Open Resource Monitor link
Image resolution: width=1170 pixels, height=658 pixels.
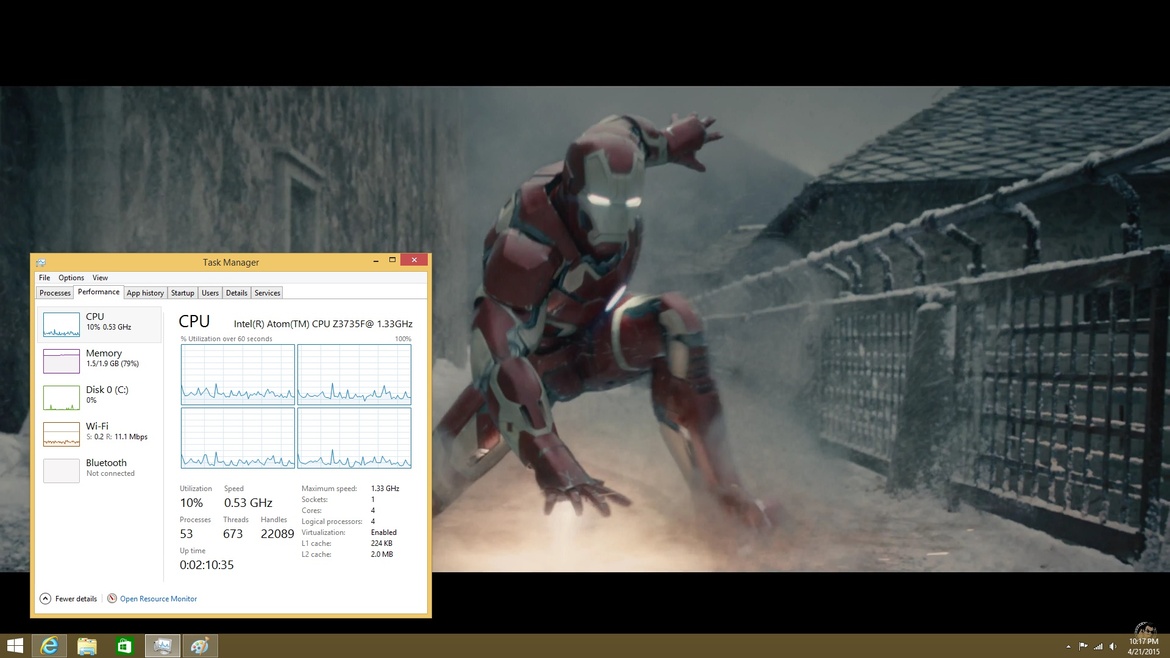(x=158, y=599)
